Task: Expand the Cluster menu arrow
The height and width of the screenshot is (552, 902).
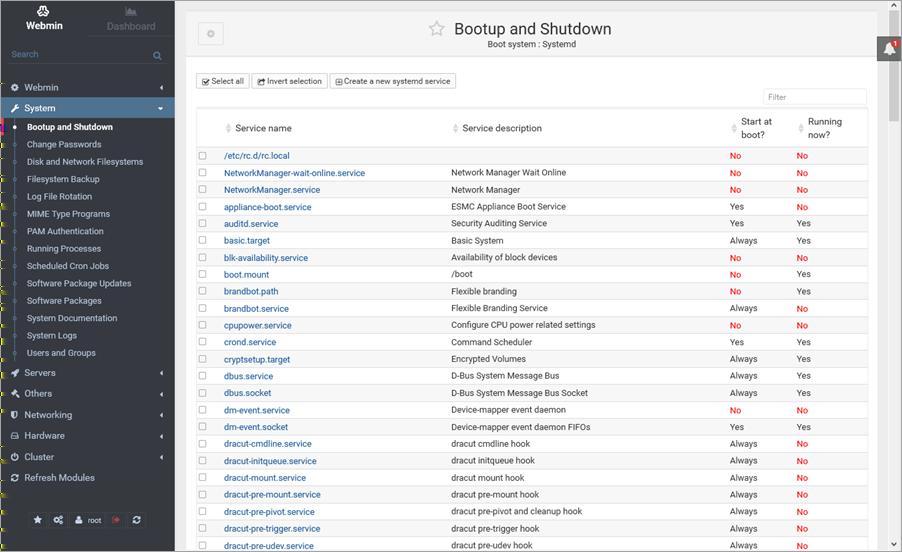Action: click(x=162, y=457)
